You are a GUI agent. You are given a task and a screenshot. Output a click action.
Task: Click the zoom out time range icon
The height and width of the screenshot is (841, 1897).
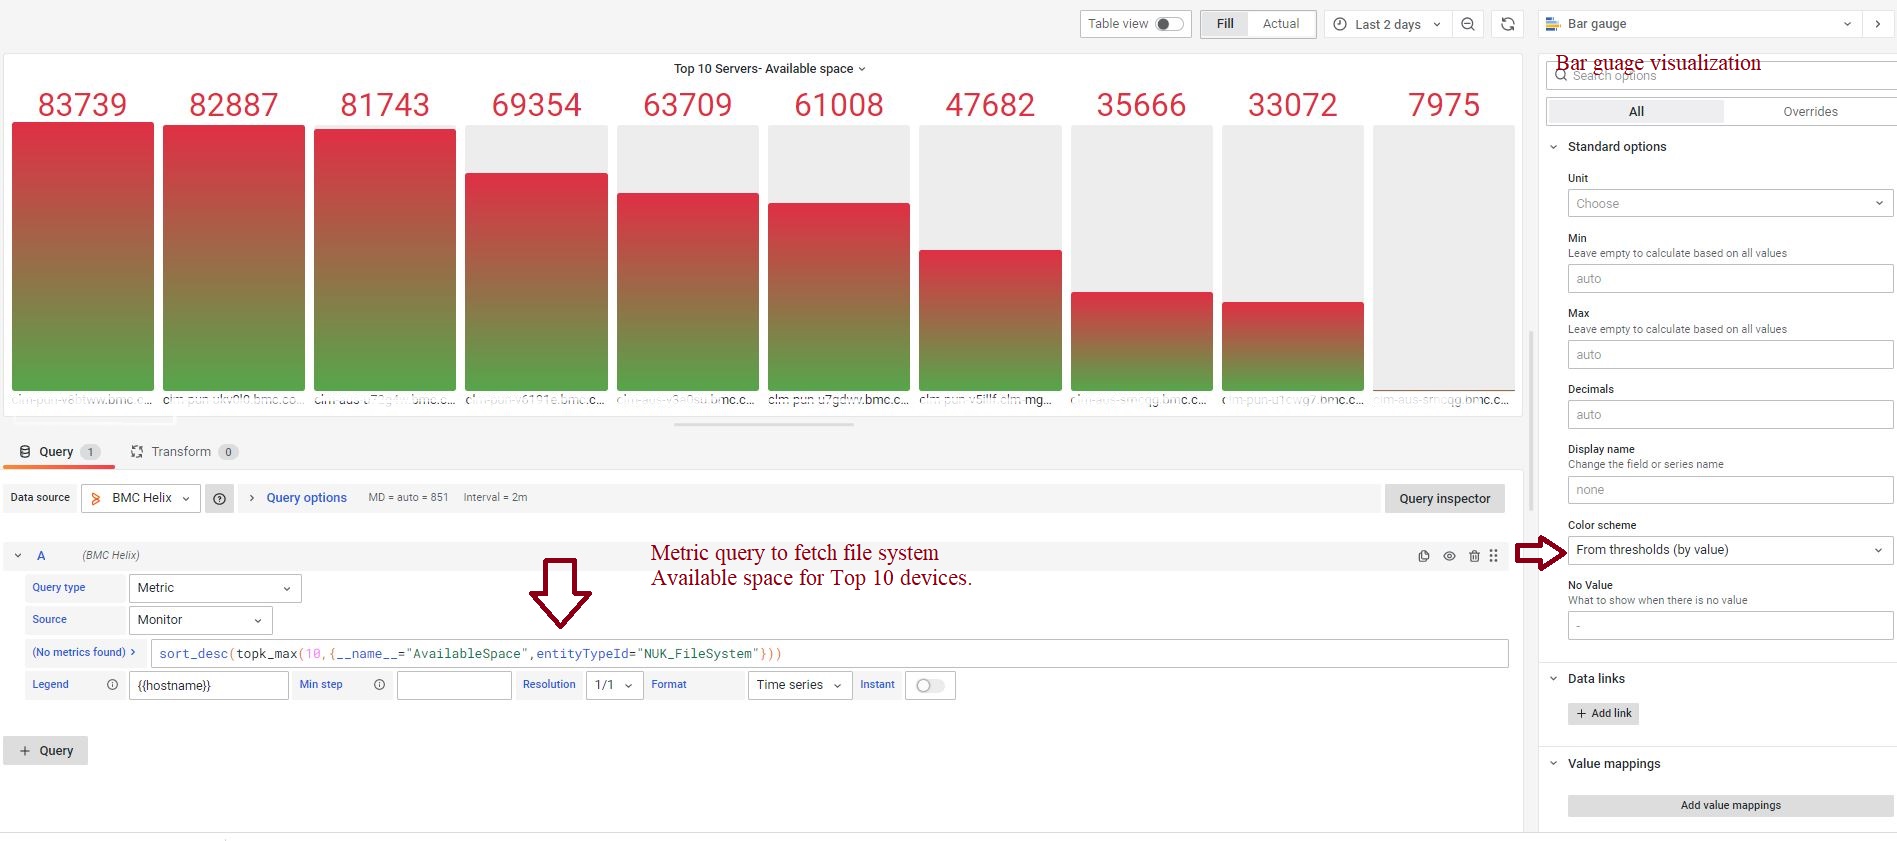pyautogui.click(x=1468, y=24)
